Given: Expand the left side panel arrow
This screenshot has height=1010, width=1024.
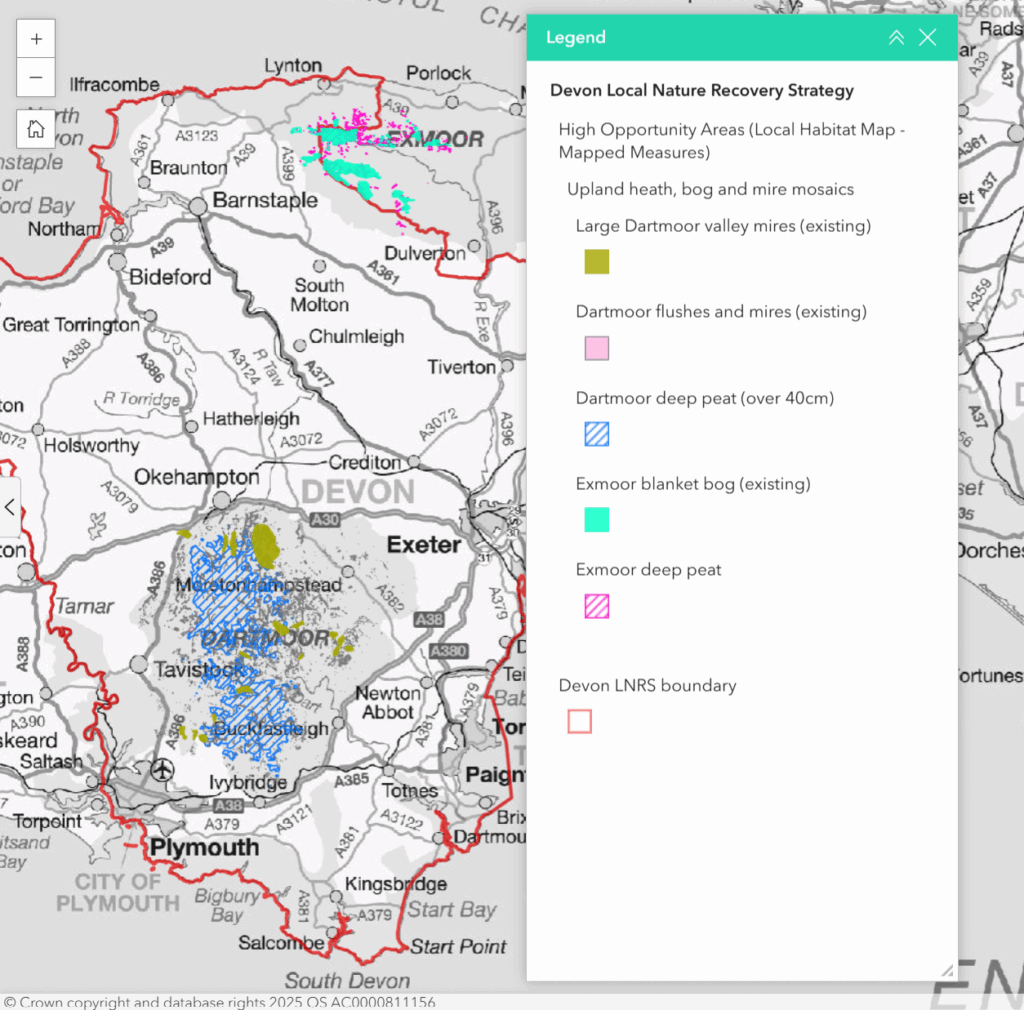Looking at the screenshot, I should pos(10,508).
